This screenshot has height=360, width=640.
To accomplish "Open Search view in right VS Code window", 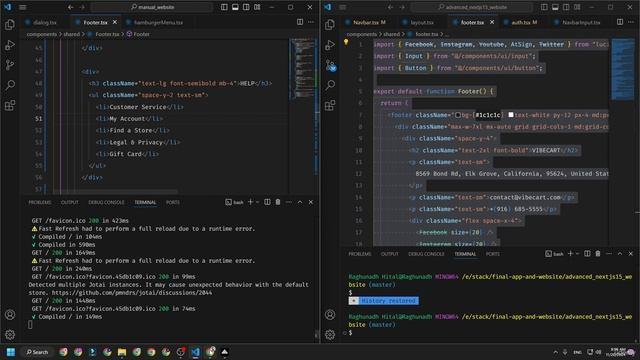I will [330, 85].
